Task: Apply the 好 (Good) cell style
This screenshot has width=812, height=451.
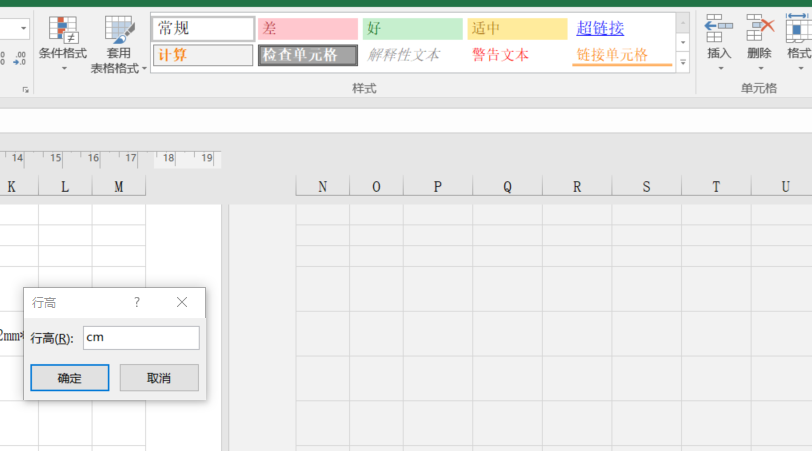Action: click(x=412, y=28)
